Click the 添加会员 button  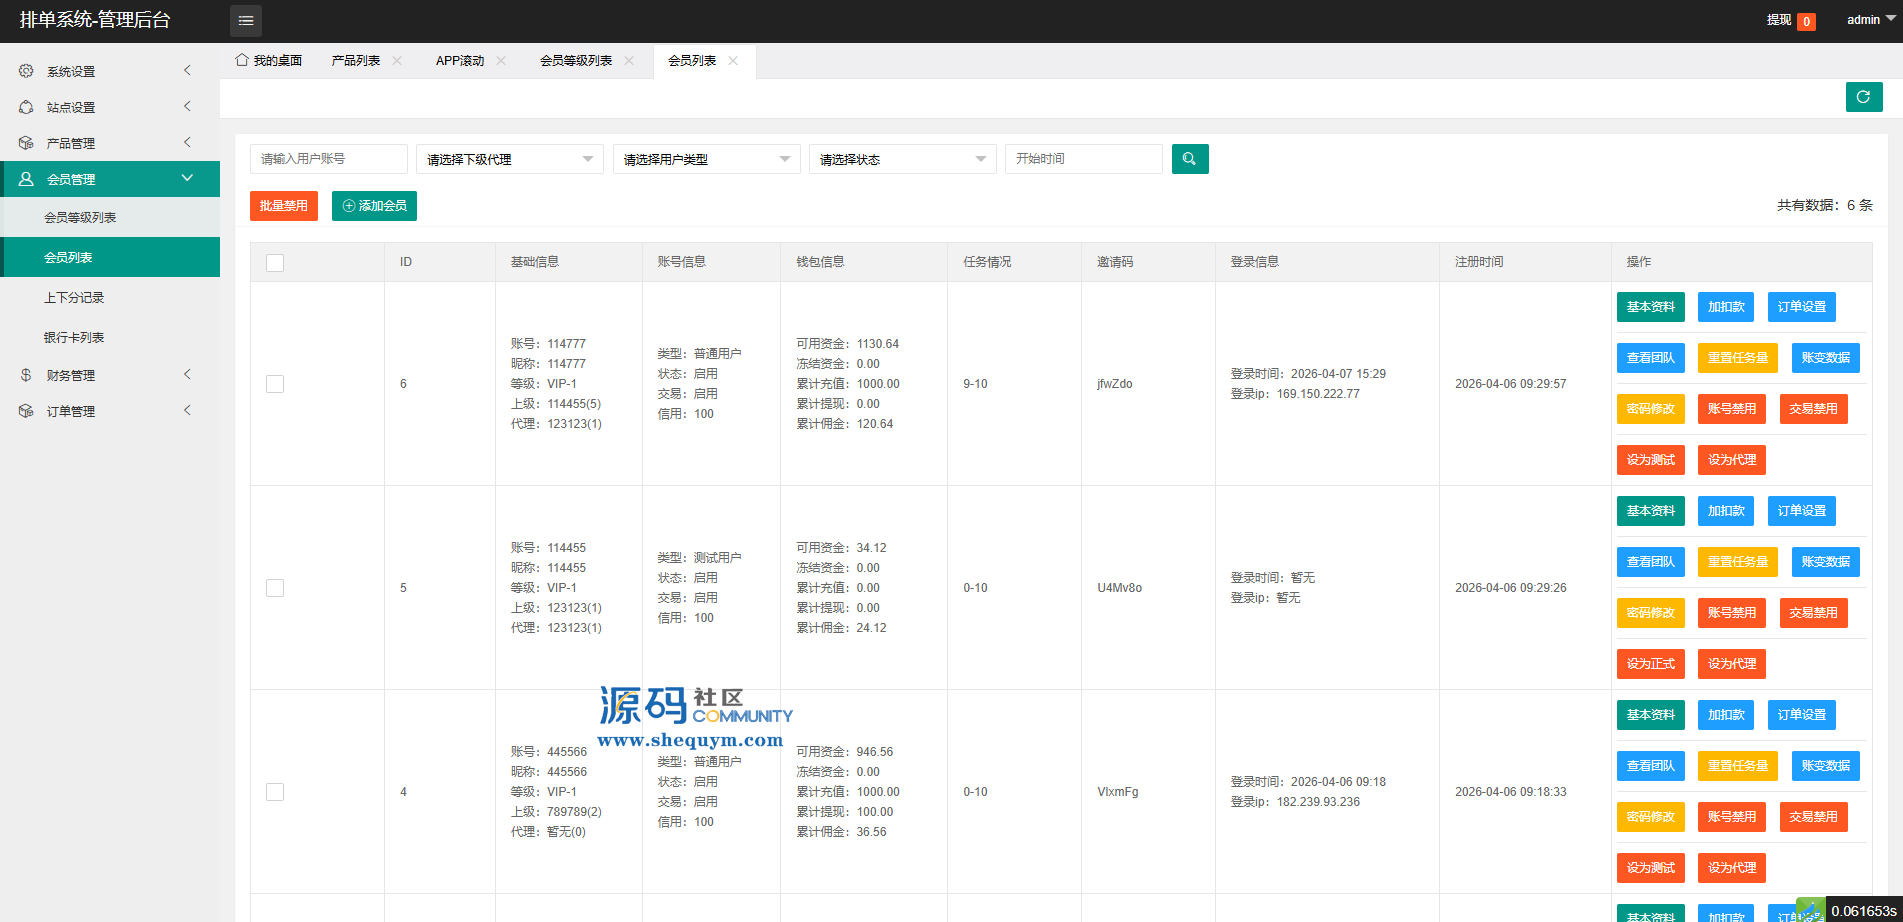point(374,206)
